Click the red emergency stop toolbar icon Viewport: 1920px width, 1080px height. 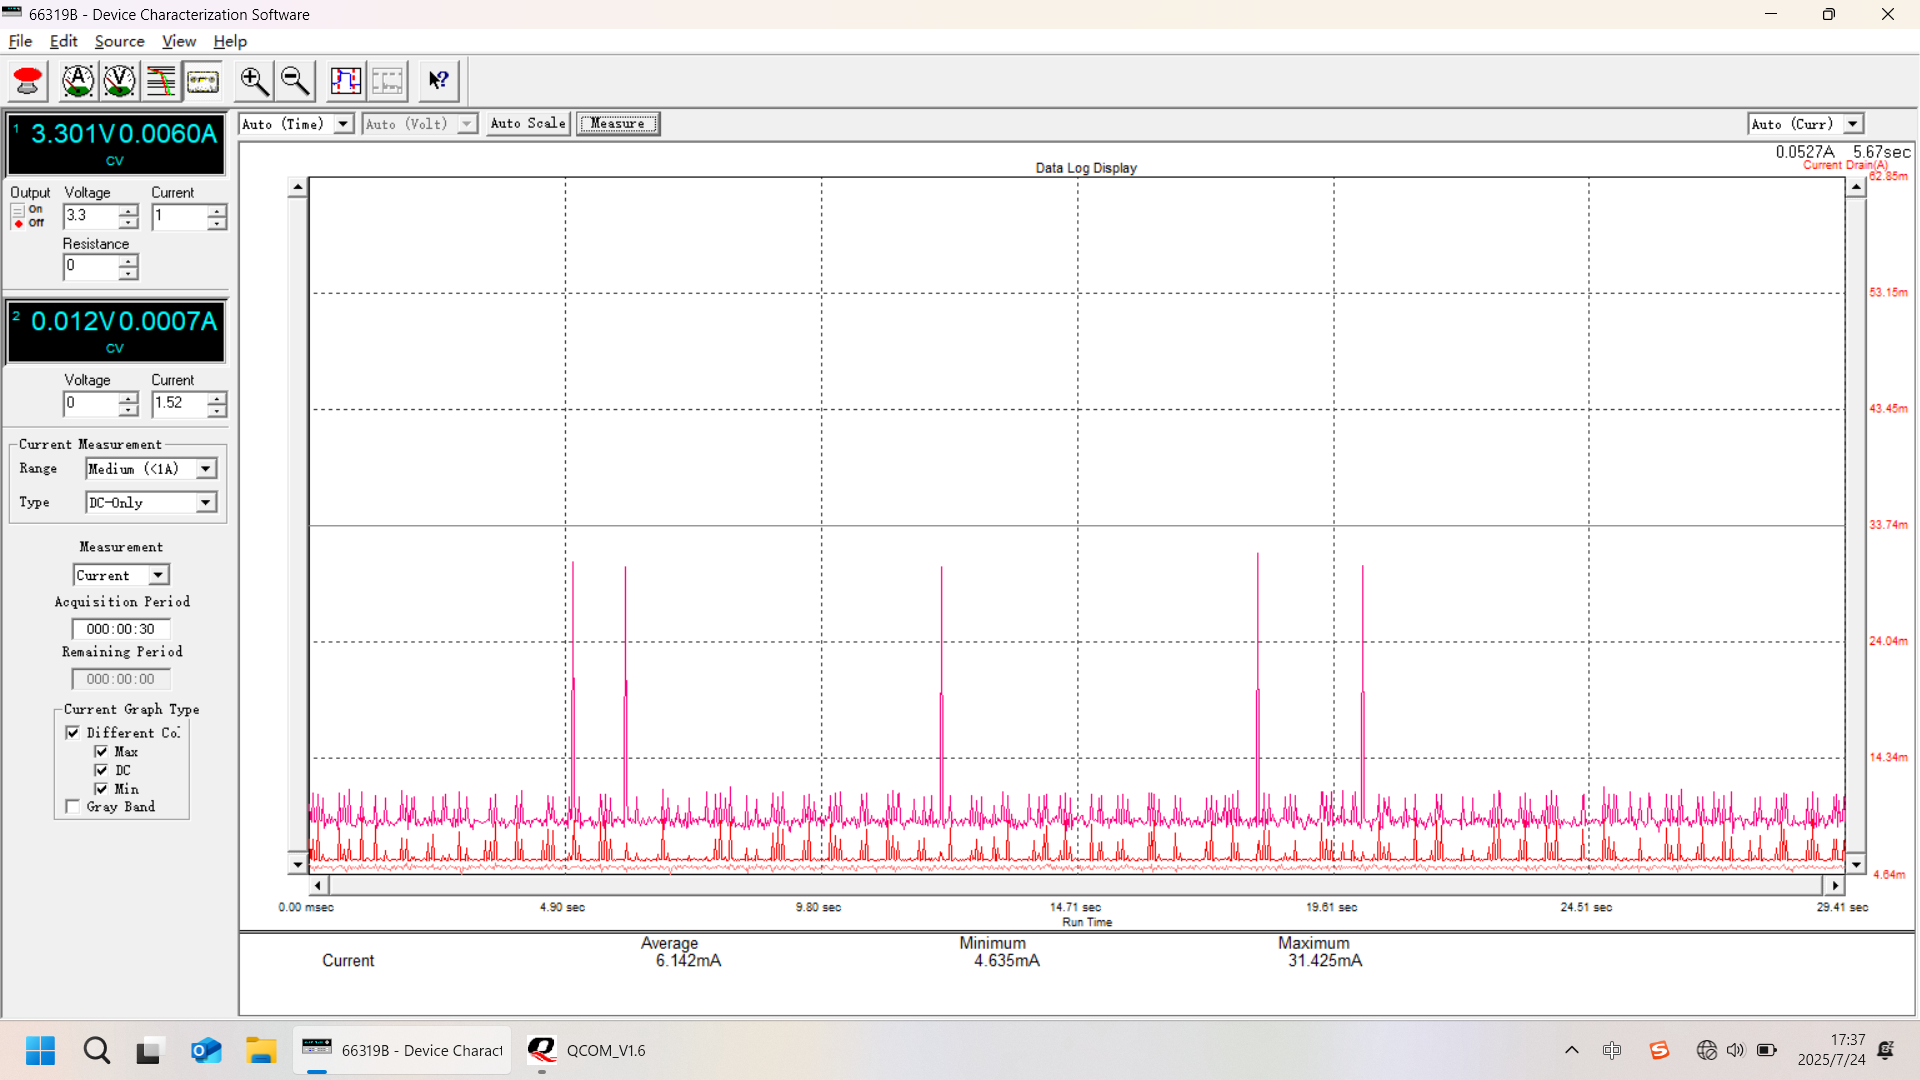27,81
